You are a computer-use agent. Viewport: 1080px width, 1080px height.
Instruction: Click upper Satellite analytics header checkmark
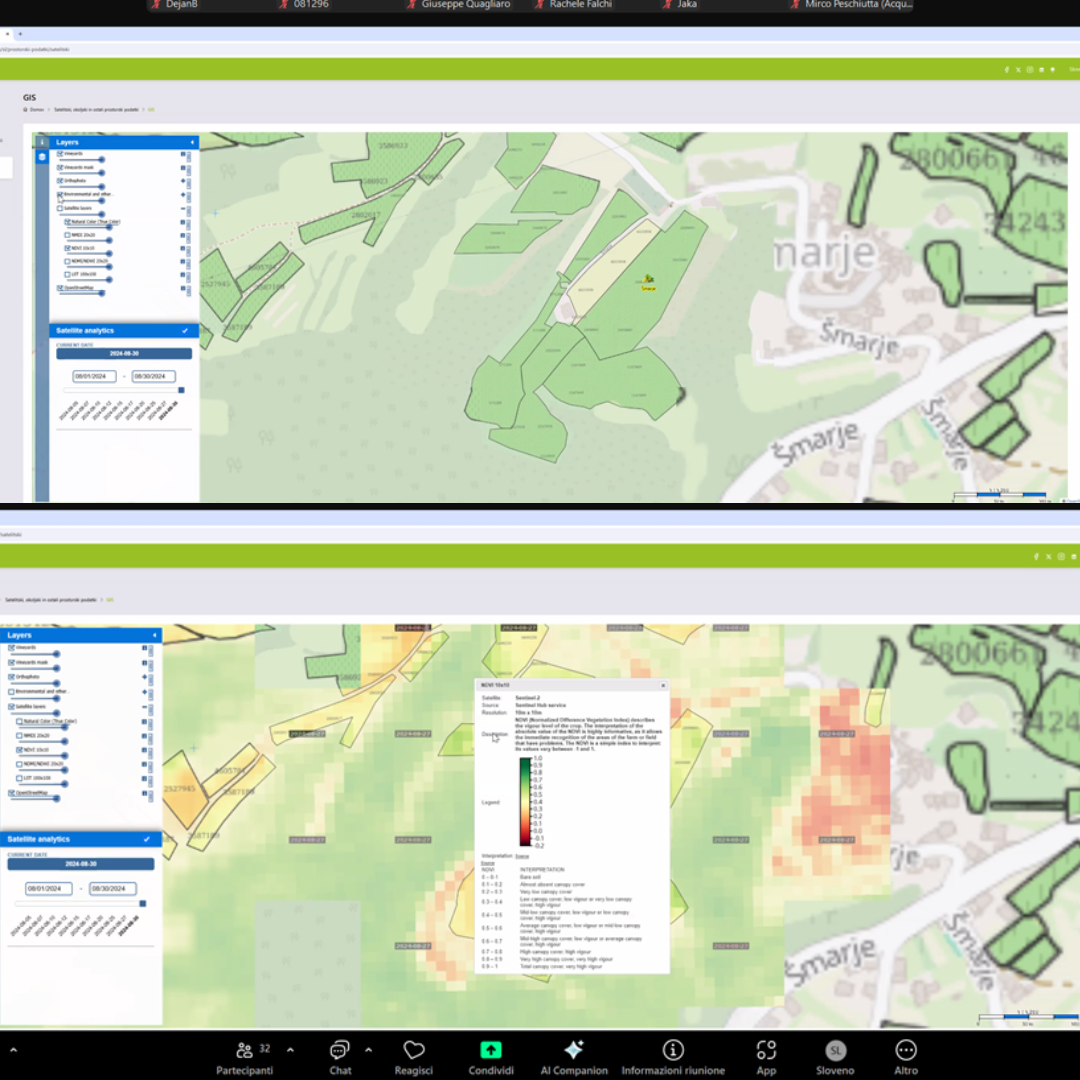(x=185, y=331)
